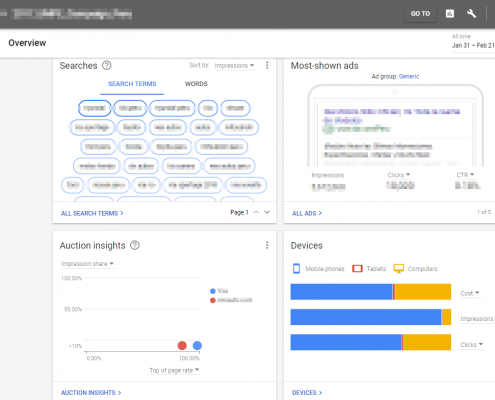The image size is (495, 400).
Task: Open the Searches help question mark
Action: click(107, 65)
